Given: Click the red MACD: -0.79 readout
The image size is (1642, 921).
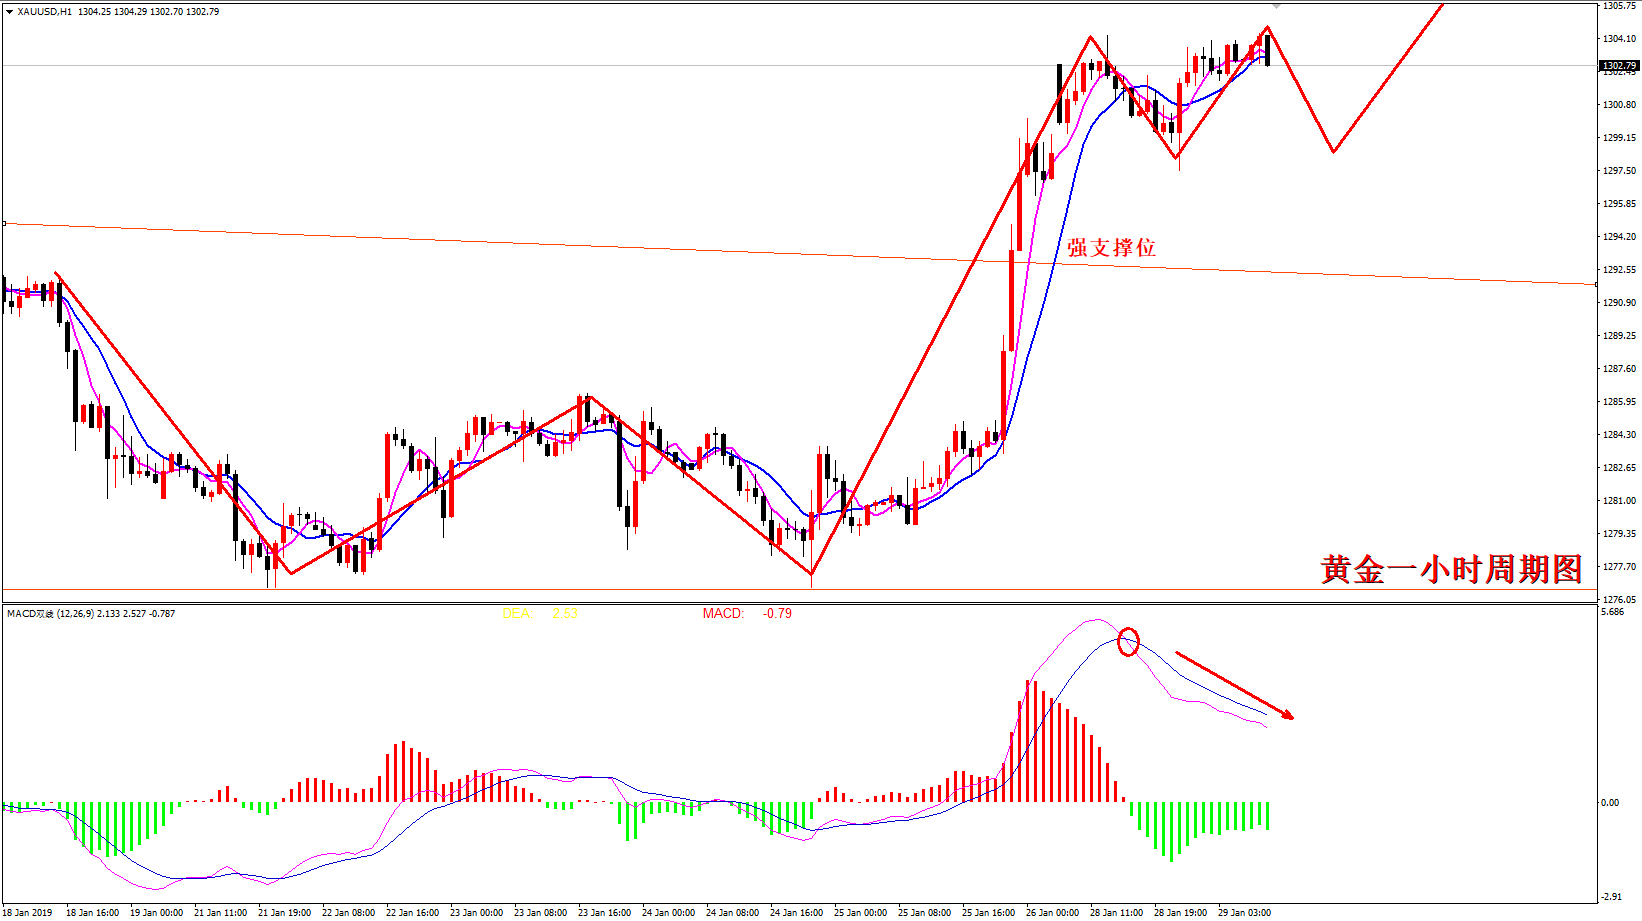Looking at the screenshot, I should (x=747, y=614).
